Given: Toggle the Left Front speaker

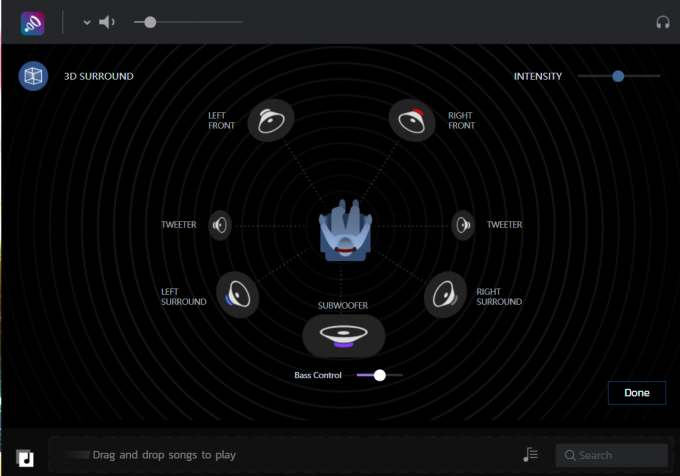Looking at the screenshot, I should tap(271, 121).
